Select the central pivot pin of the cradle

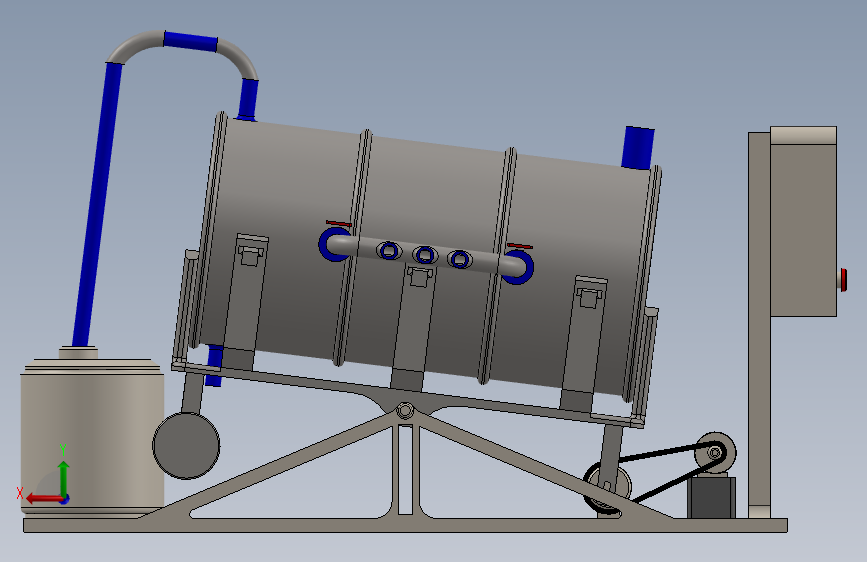click(405, 411)
